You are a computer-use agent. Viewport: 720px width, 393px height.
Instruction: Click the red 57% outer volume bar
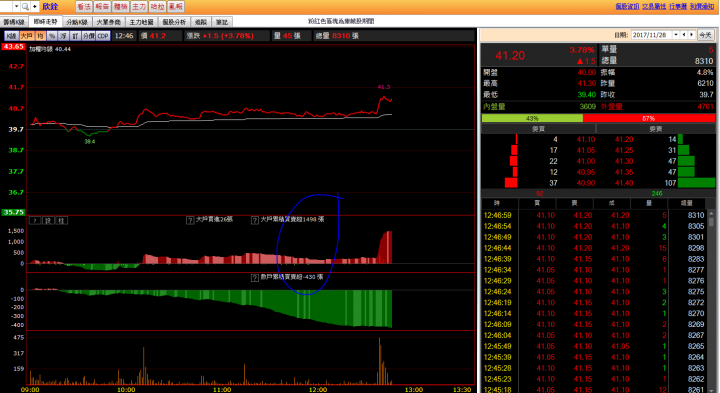click(x=649, y=118)
